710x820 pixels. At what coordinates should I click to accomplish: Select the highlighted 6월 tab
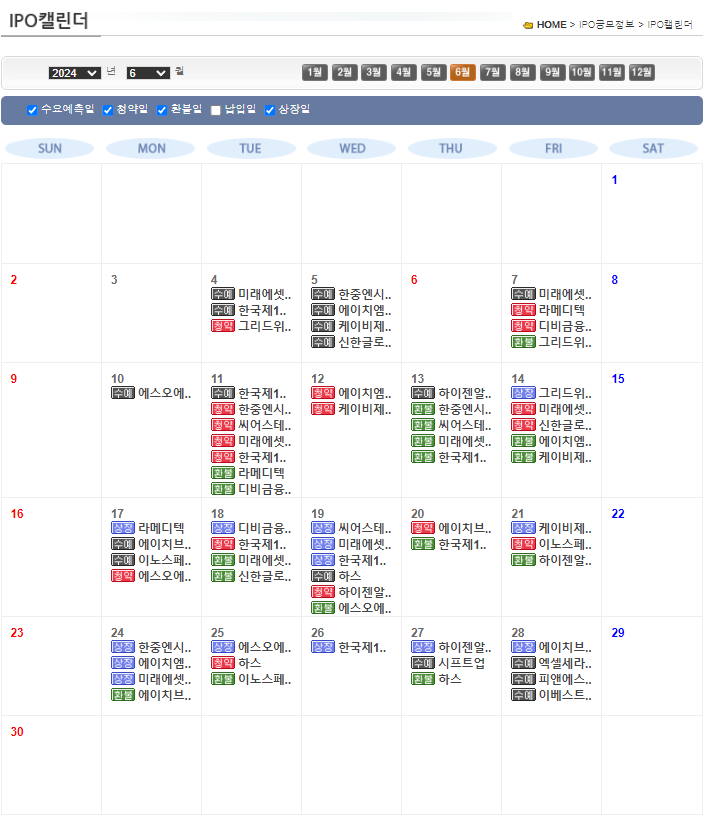tap(462, 72)
